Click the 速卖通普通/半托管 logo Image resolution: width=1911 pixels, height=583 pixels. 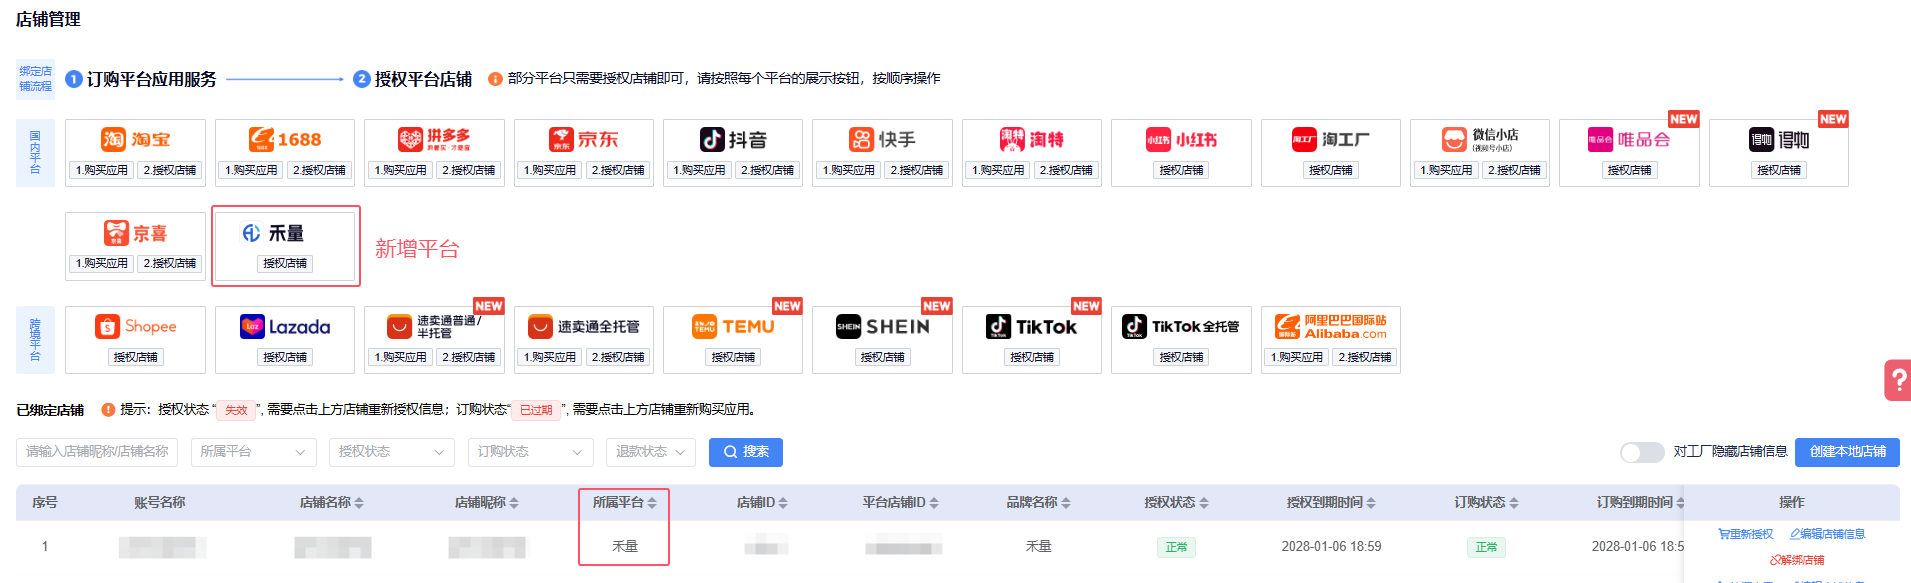(434, 327)
